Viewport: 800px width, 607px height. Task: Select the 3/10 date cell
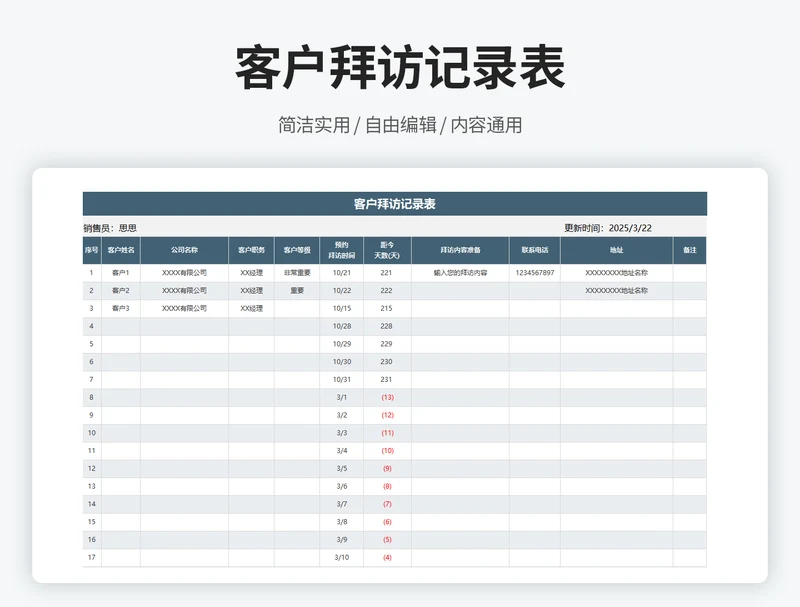click(341, 558)
